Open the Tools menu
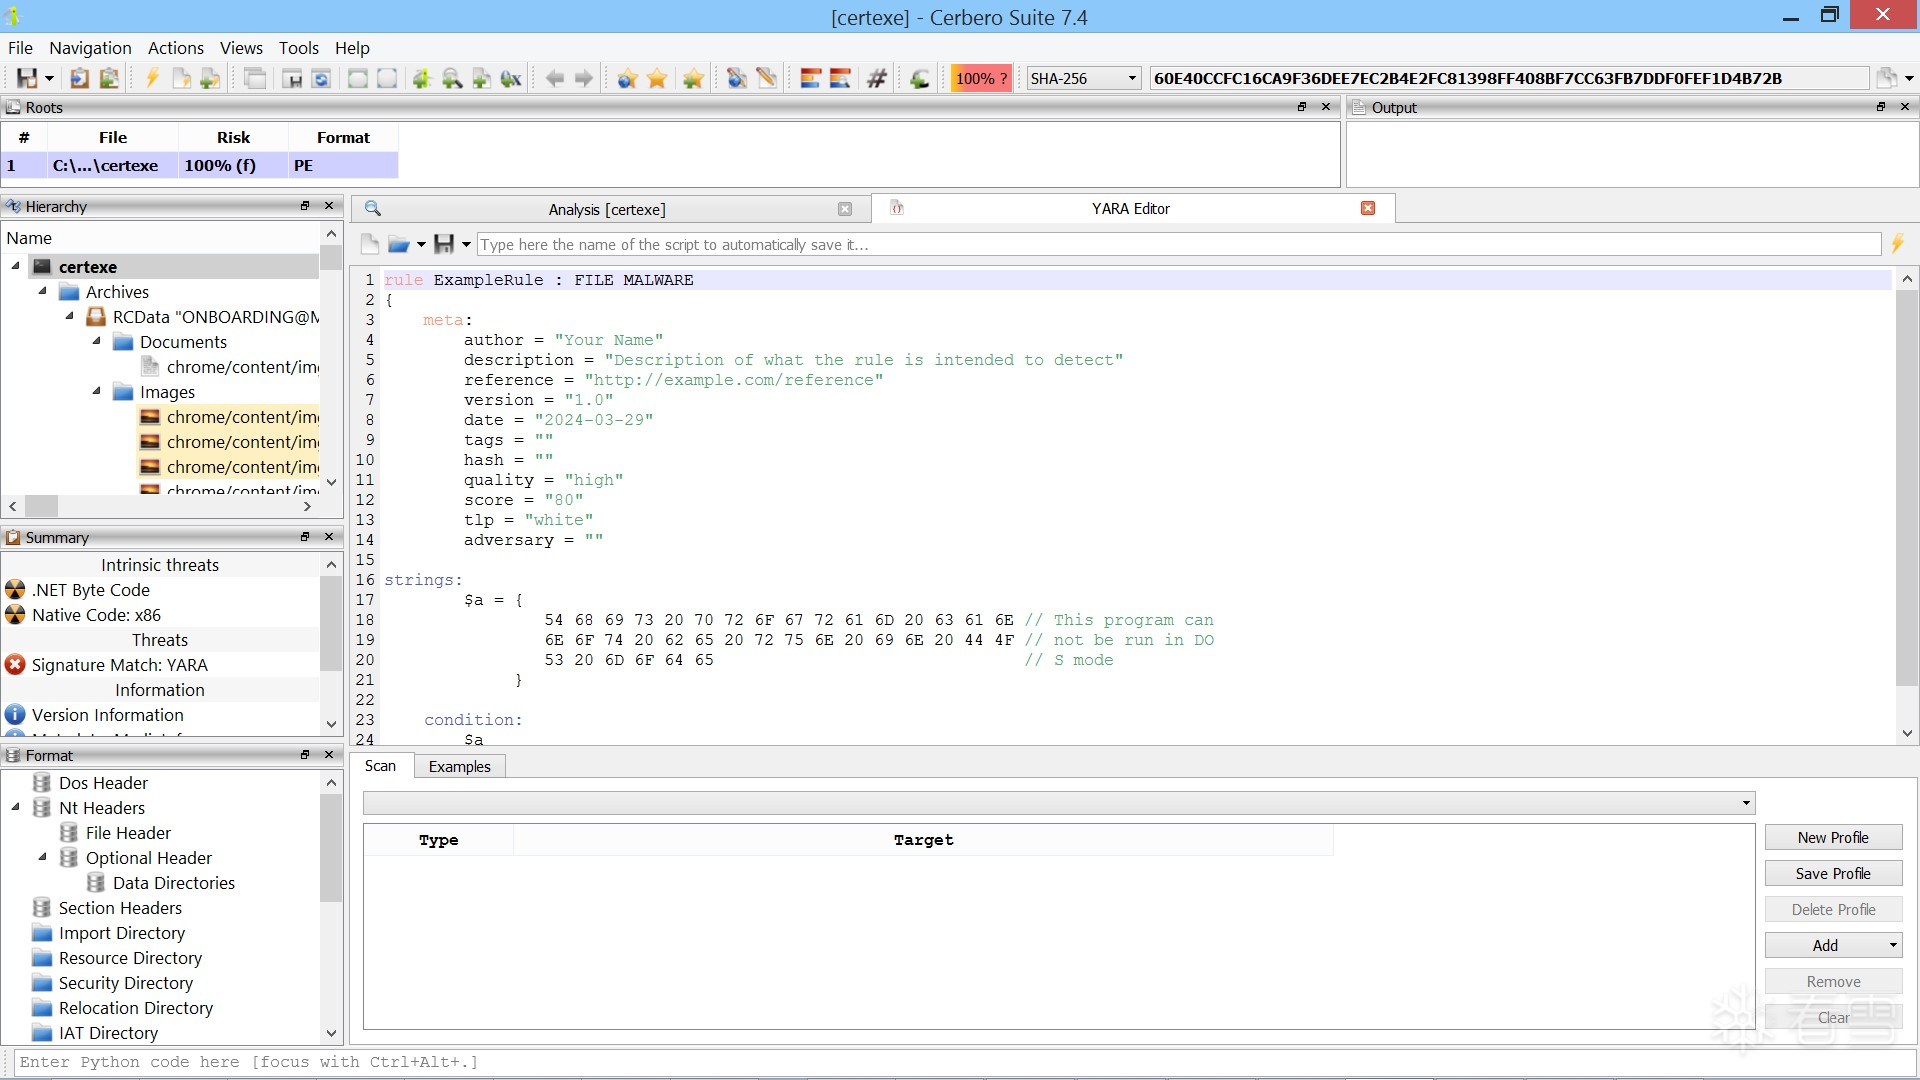1920x1080 pixels. click(298, 48)
